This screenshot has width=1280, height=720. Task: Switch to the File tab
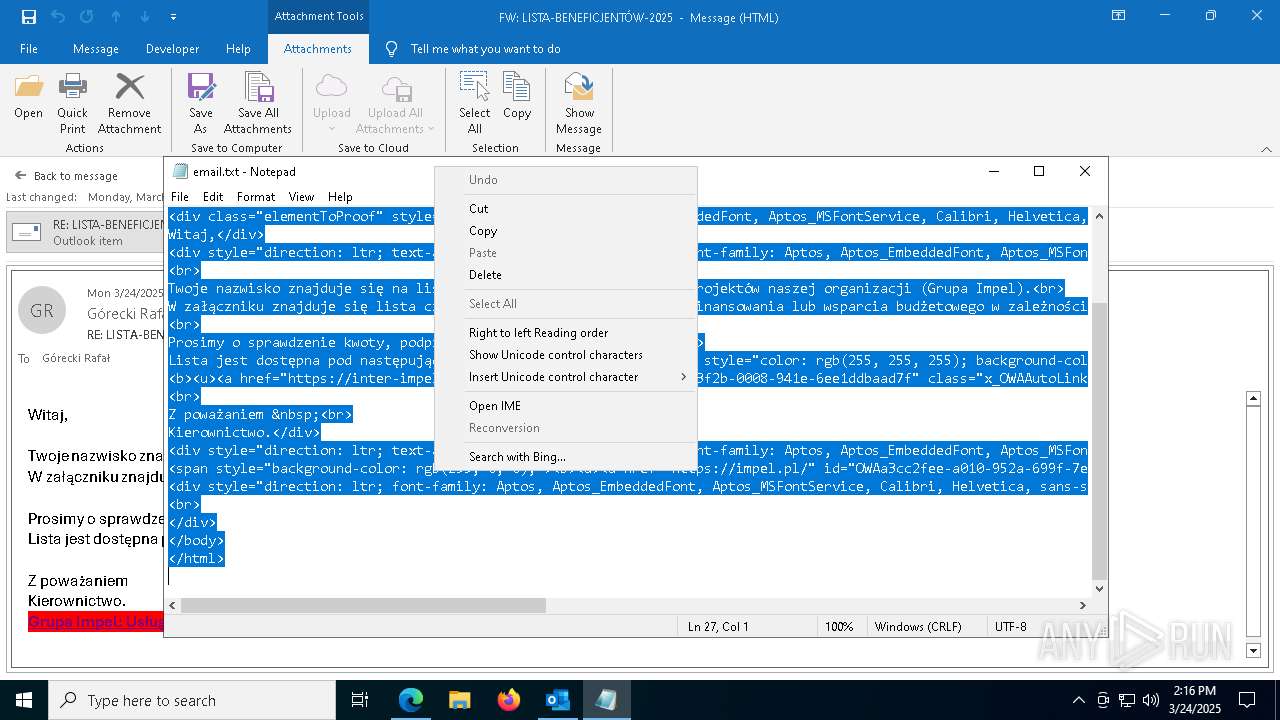pos(29,49)
